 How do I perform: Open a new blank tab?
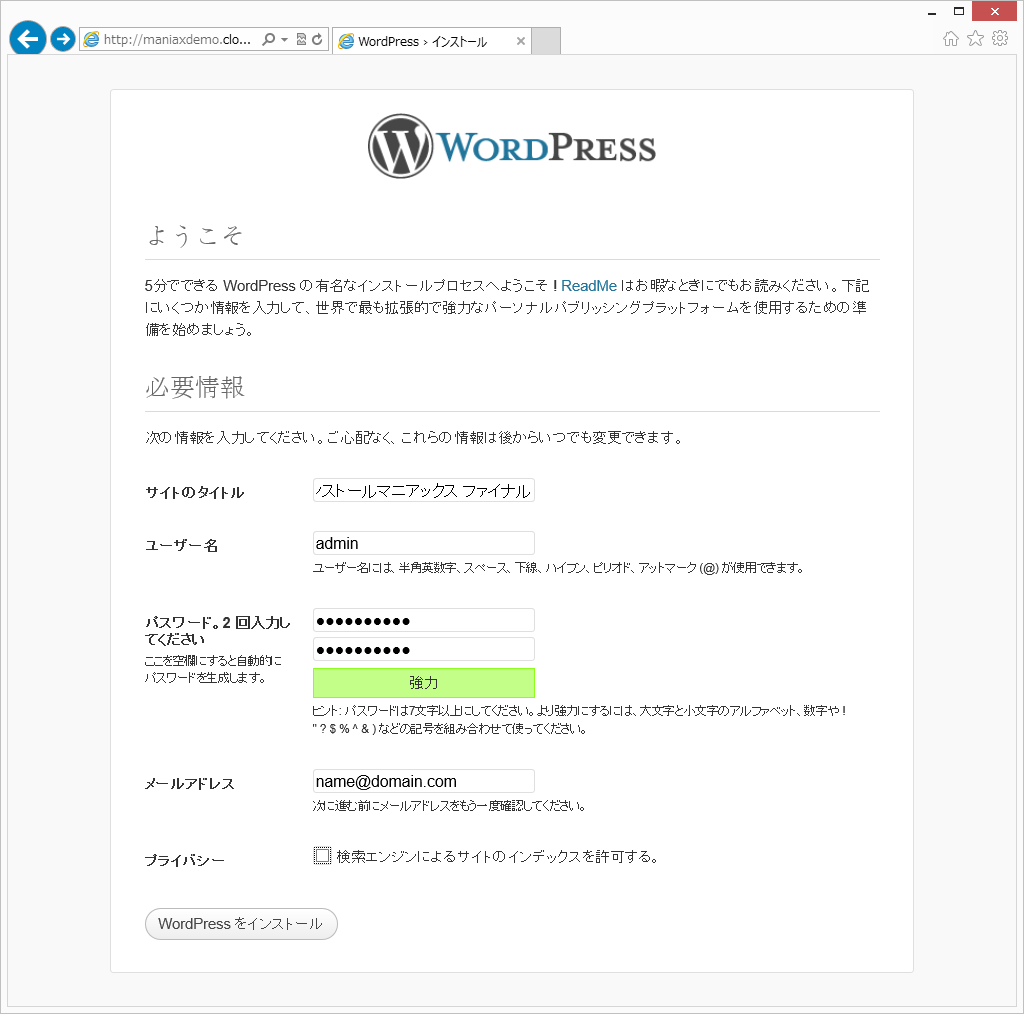point(546,41)
